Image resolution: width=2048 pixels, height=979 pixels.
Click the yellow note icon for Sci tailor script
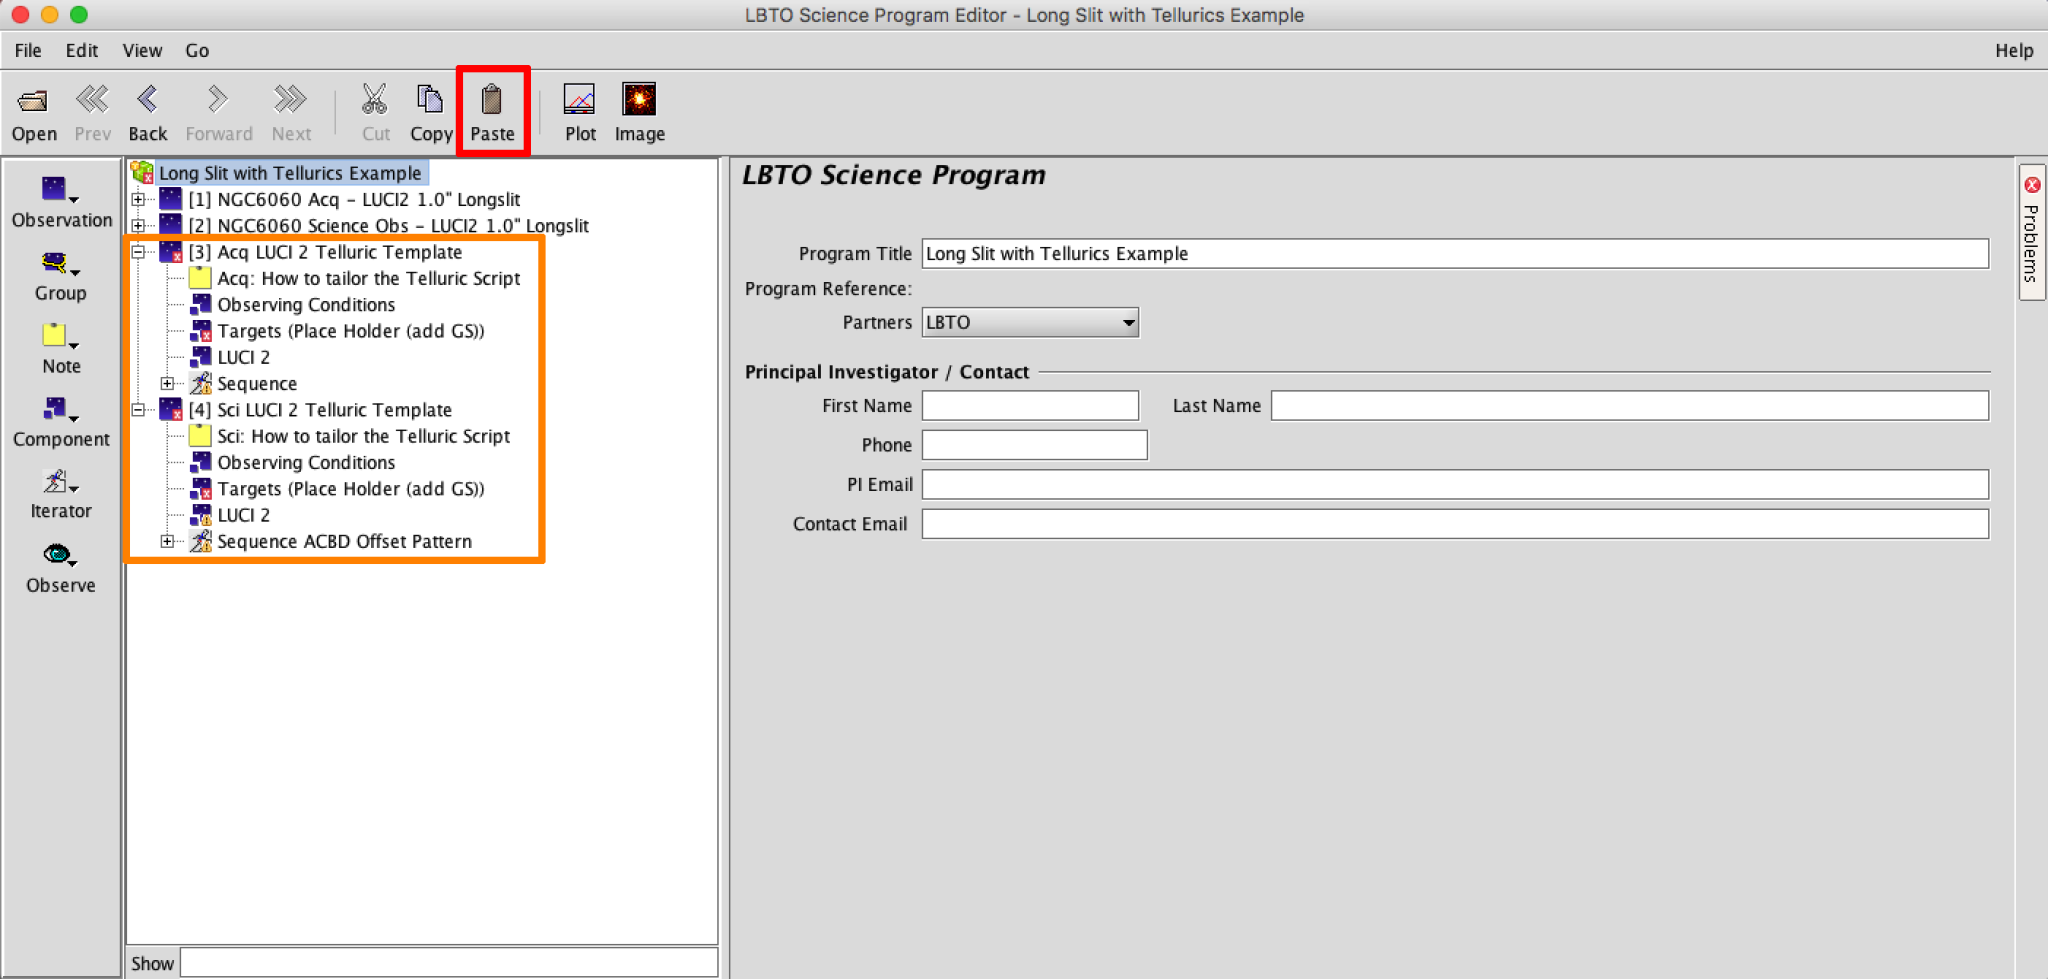200,436
